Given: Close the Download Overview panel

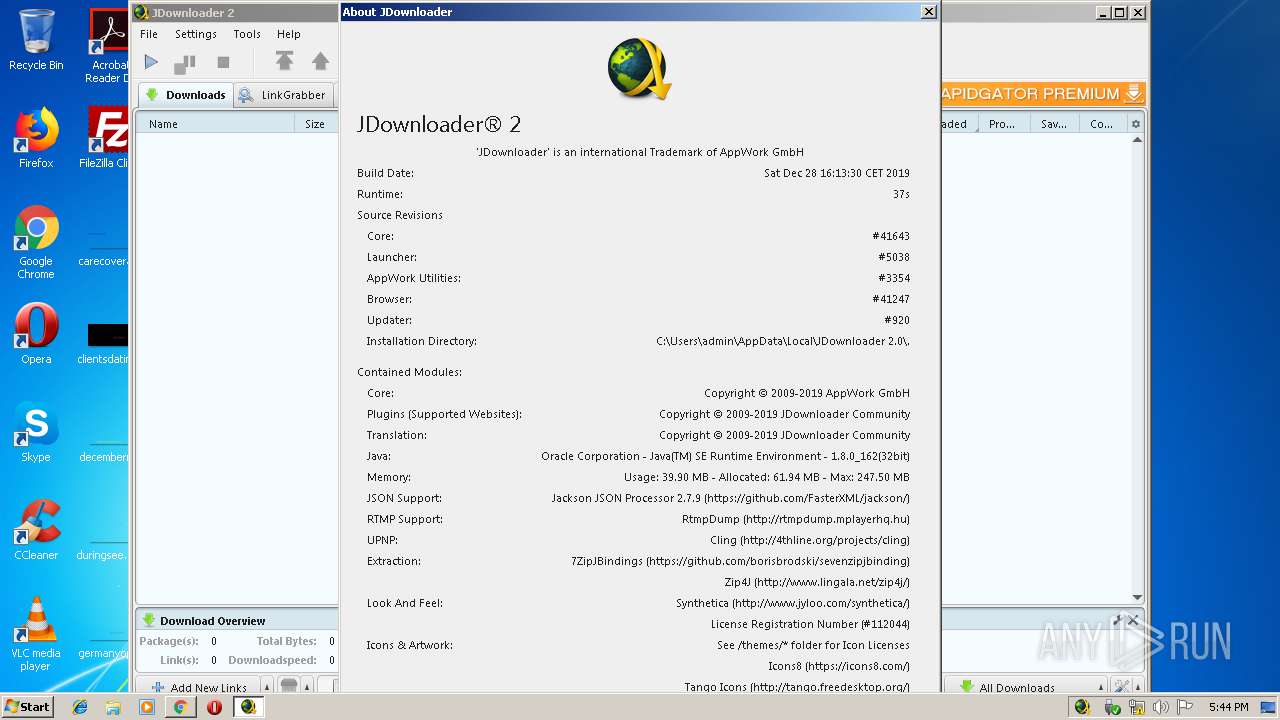Looking at the screenshot, I should click(1133, 621).
